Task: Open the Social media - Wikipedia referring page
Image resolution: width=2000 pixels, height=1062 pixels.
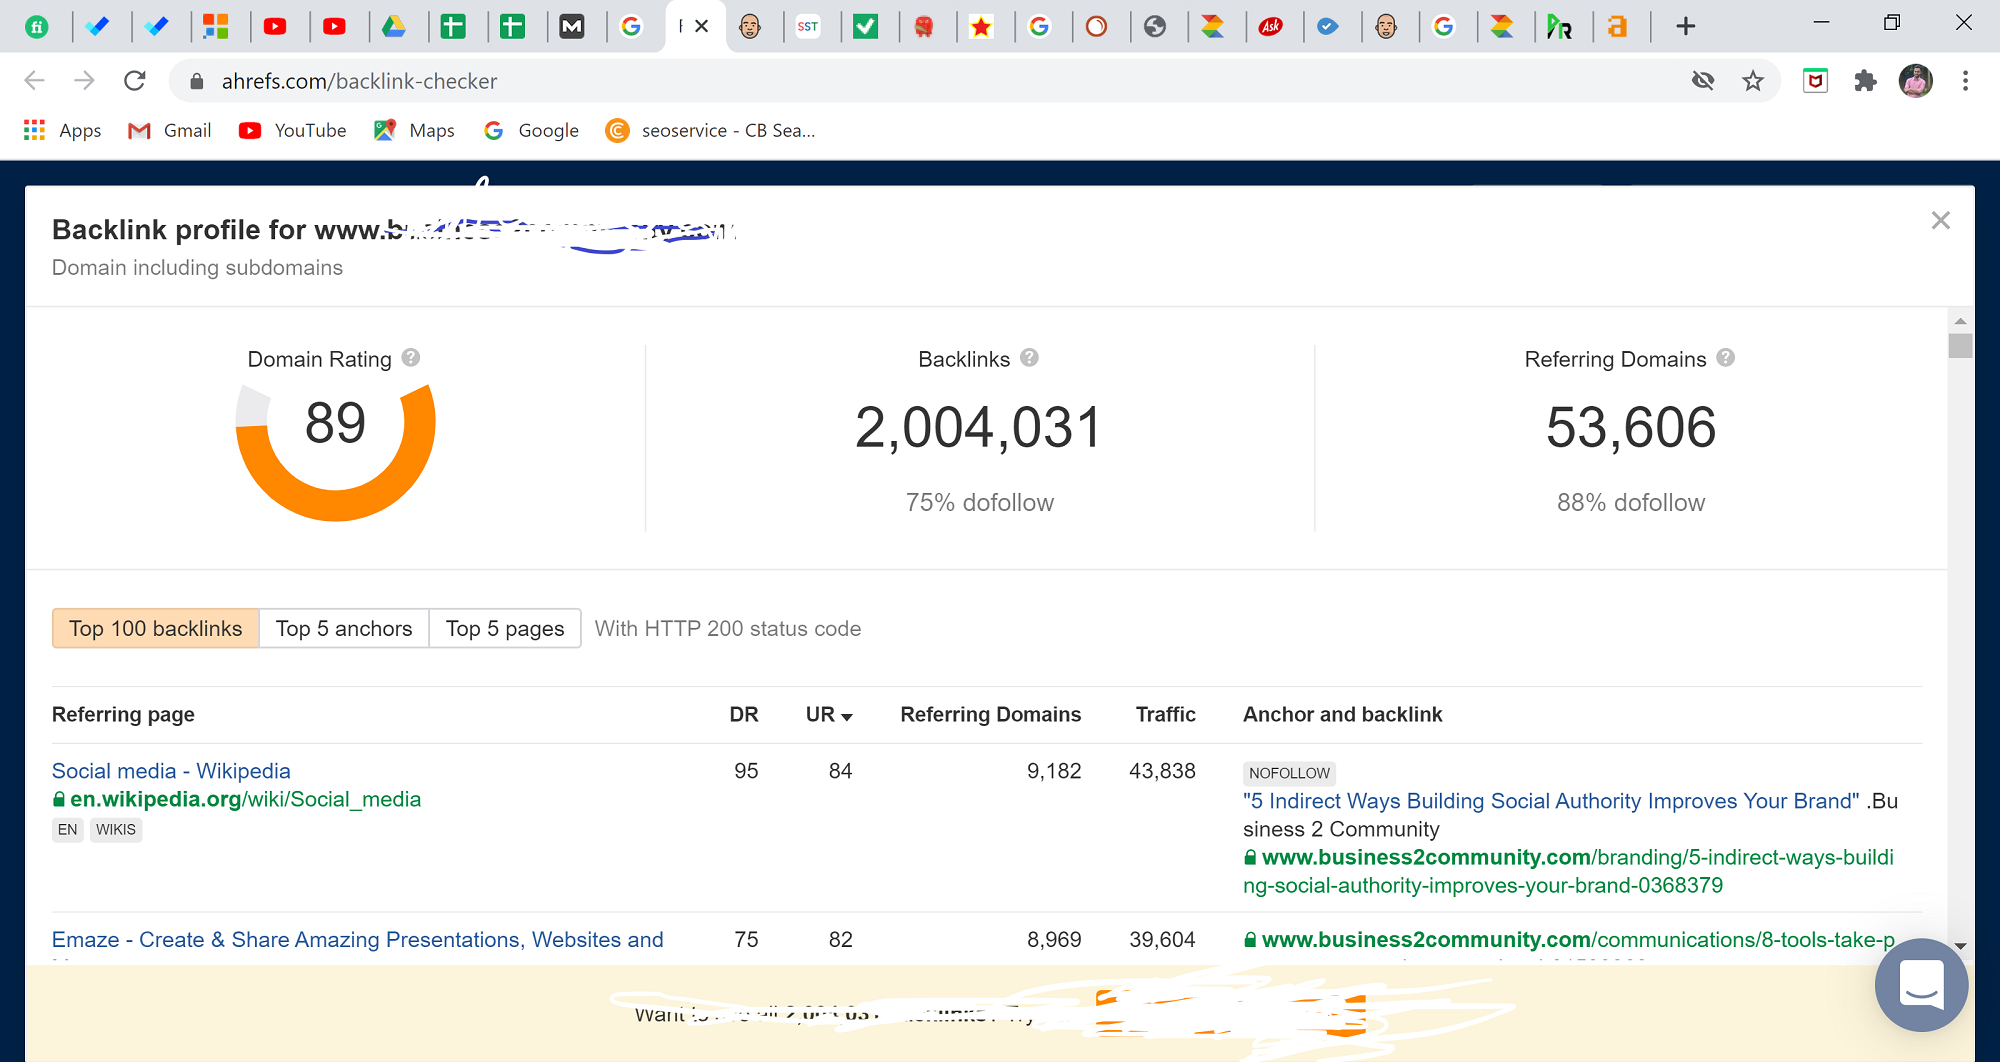Action: coord(171,771)
